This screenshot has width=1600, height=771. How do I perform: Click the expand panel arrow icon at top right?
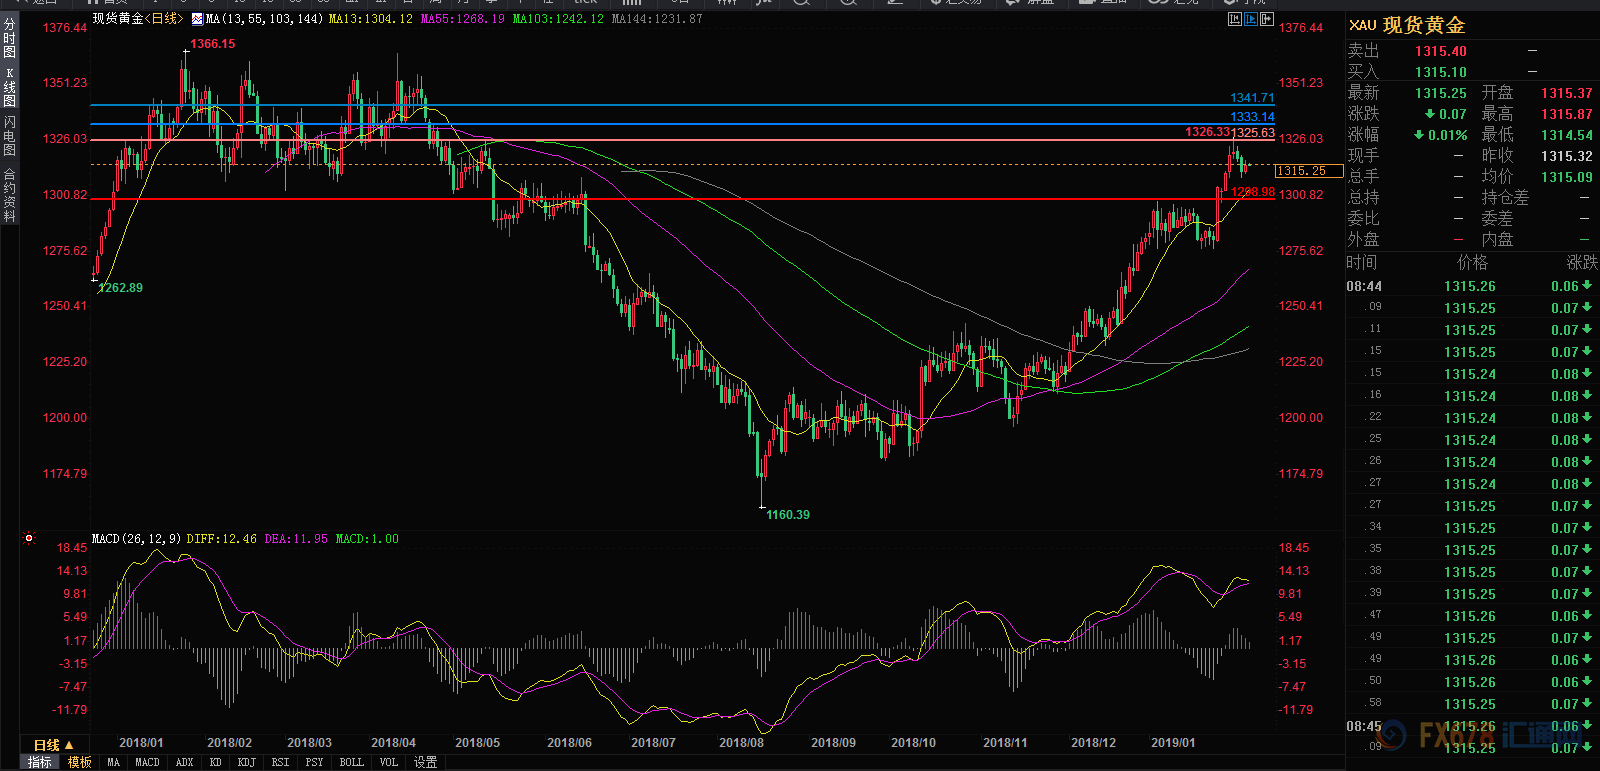click(1267, 19)
